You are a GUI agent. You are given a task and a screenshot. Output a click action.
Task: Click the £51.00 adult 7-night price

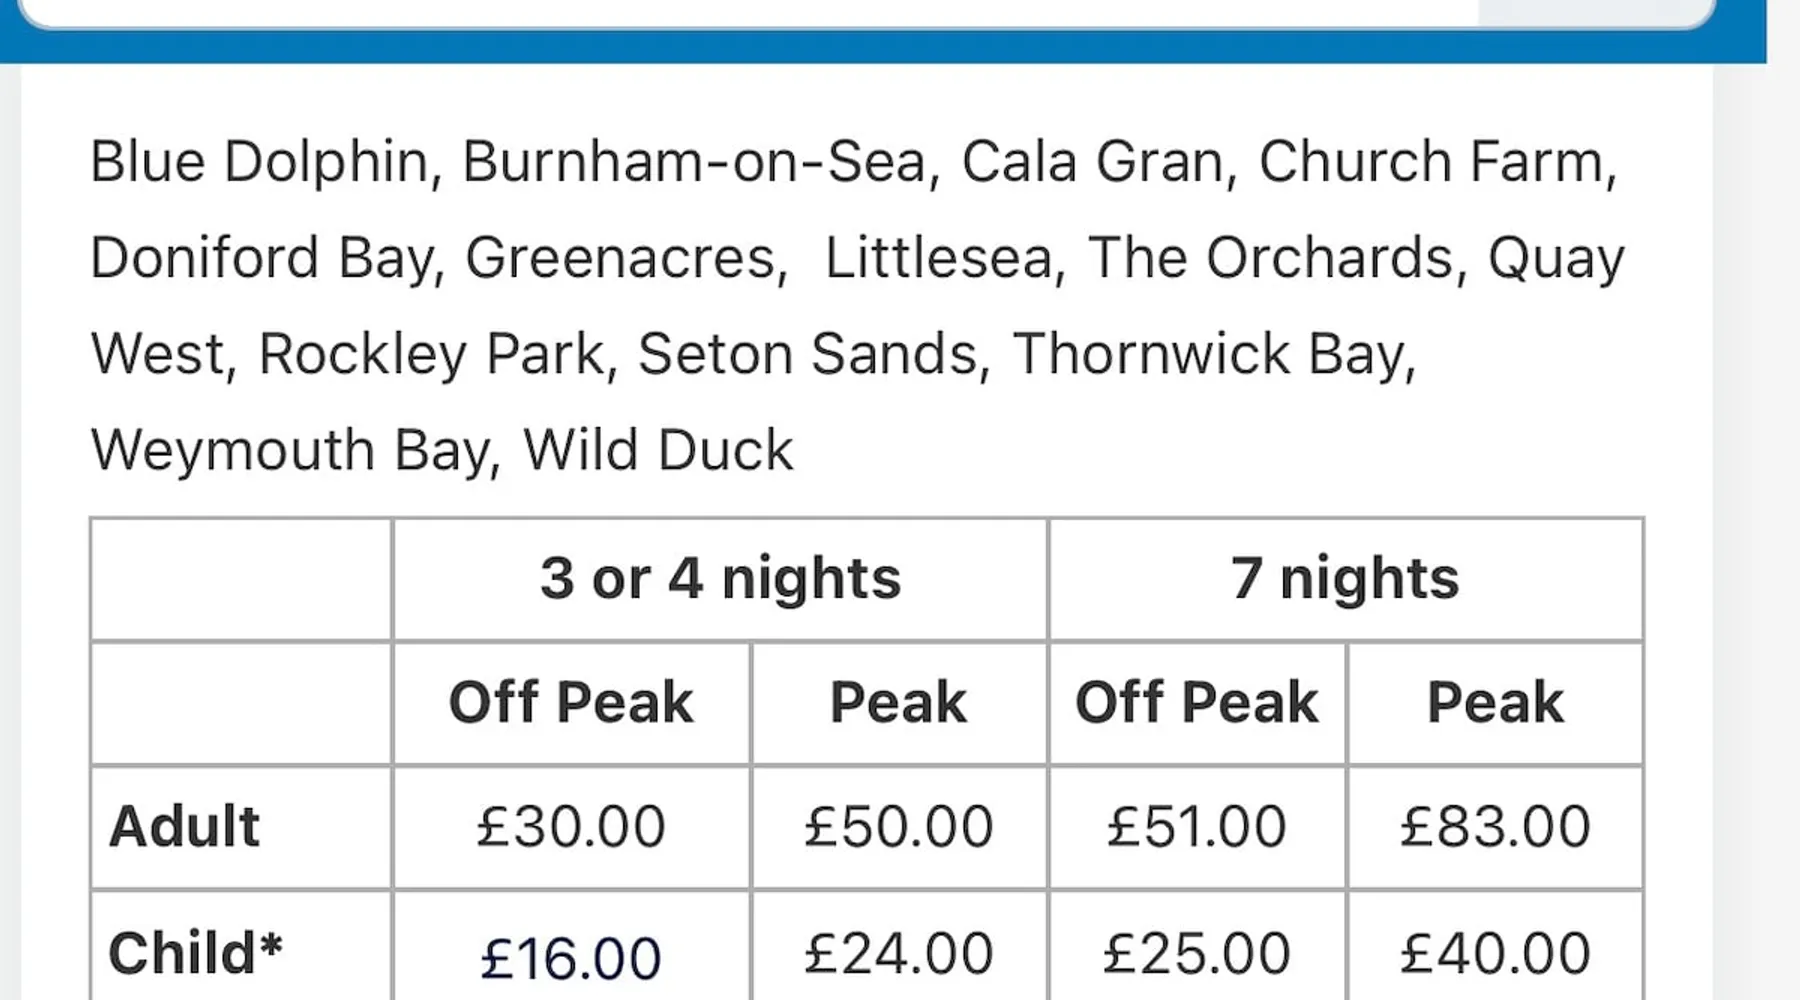(x=1196, y=827)
